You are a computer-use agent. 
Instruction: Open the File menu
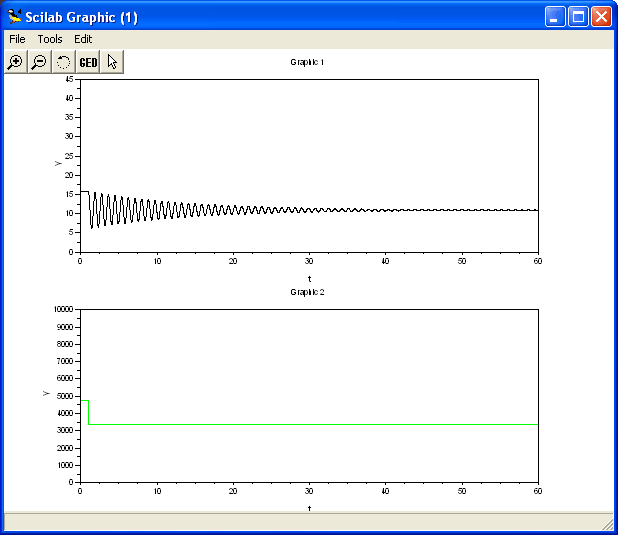pos(17,39)
